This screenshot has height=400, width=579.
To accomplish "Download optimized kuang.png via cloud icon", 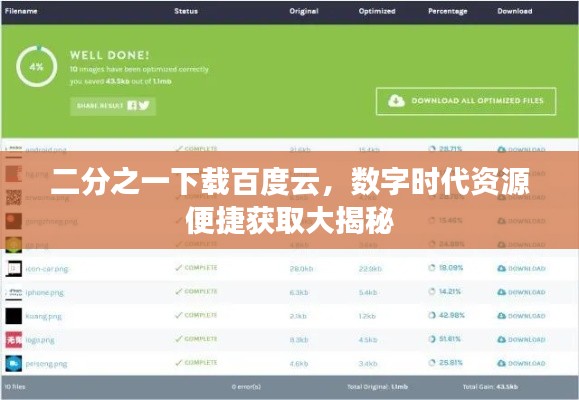I will (x=501, y=316).
